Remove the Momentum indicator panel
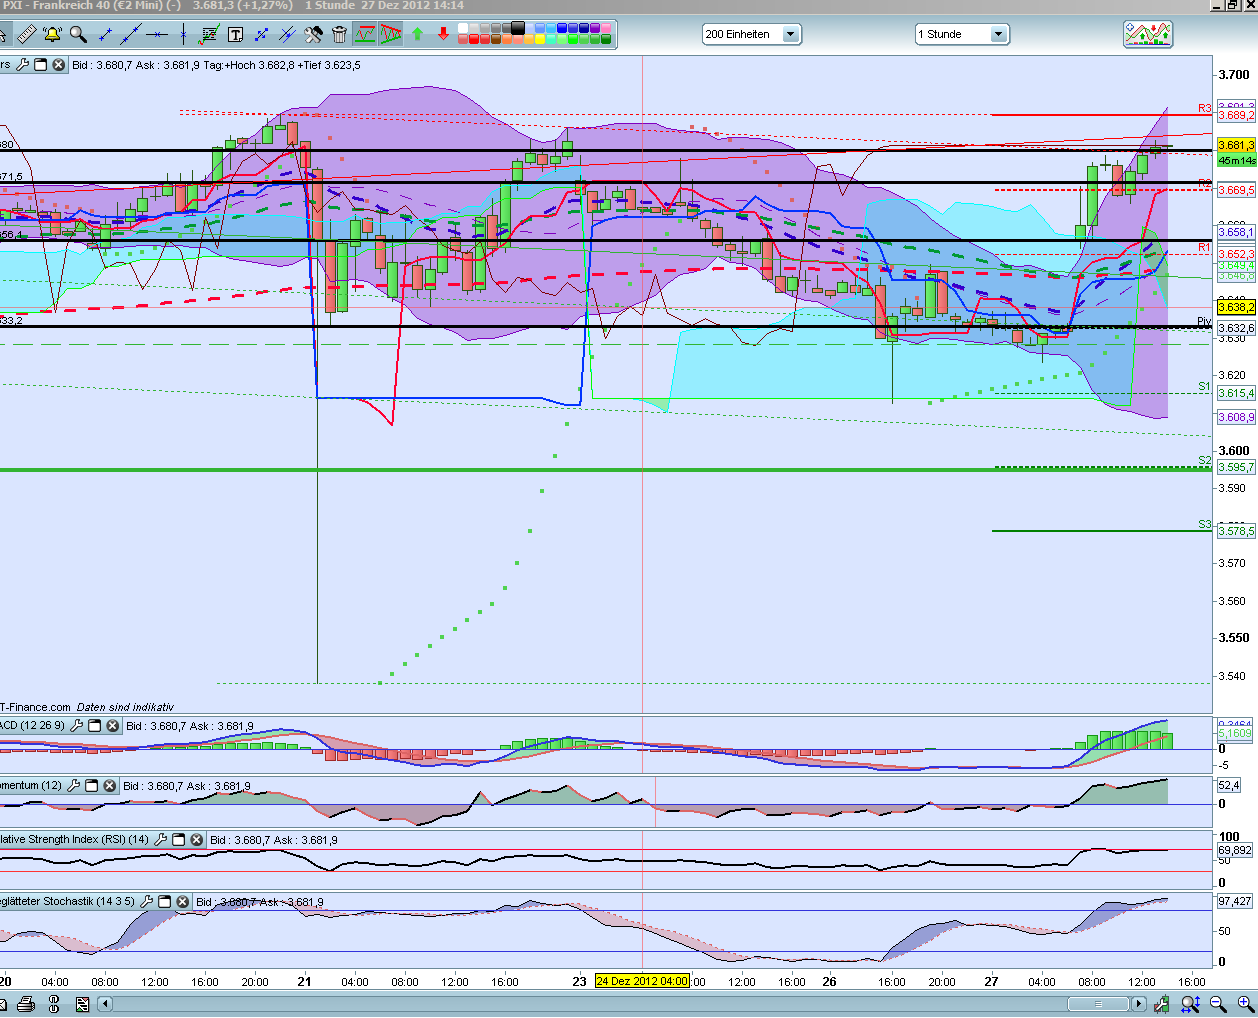The width and height of the screenshot is (1258, 1018). [x=110, y=786]
